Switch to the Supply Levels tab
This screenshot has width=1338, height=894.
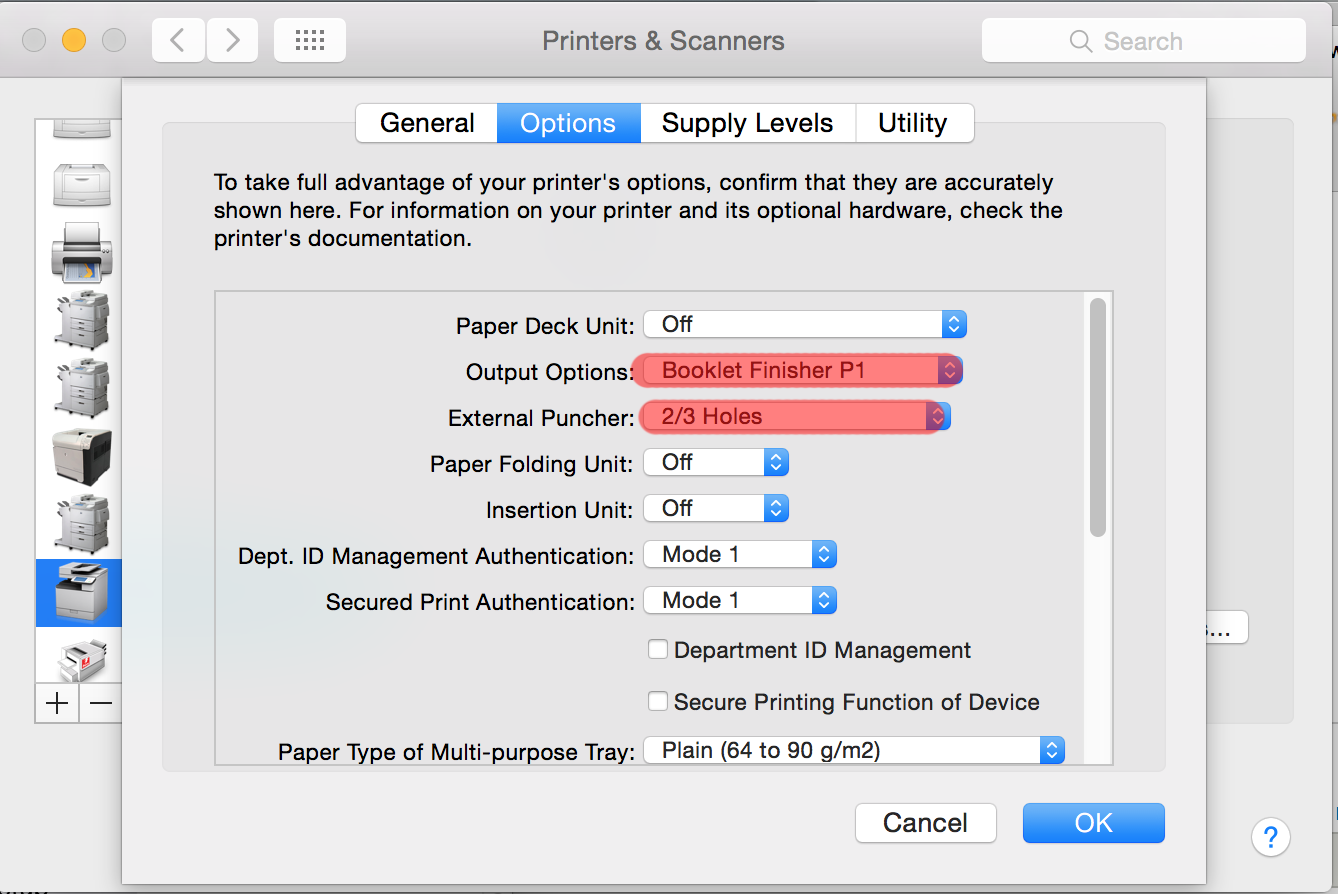(x=747, y=123)
